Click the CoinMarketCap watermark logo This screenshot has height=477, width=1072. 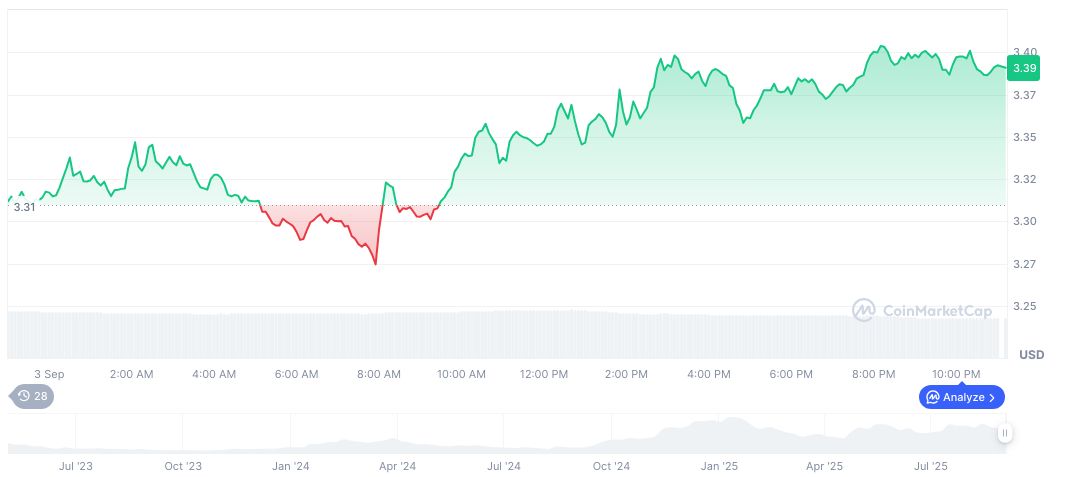864,310
